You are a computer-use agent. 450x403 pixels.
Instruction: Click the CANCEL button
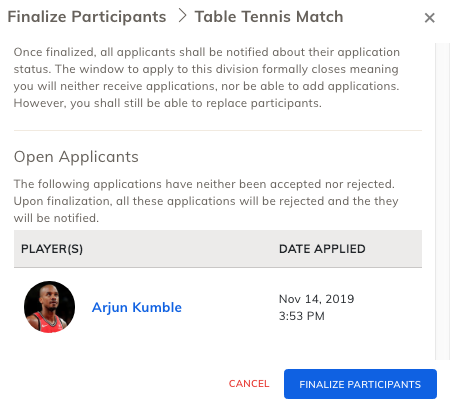coord(249,384)
